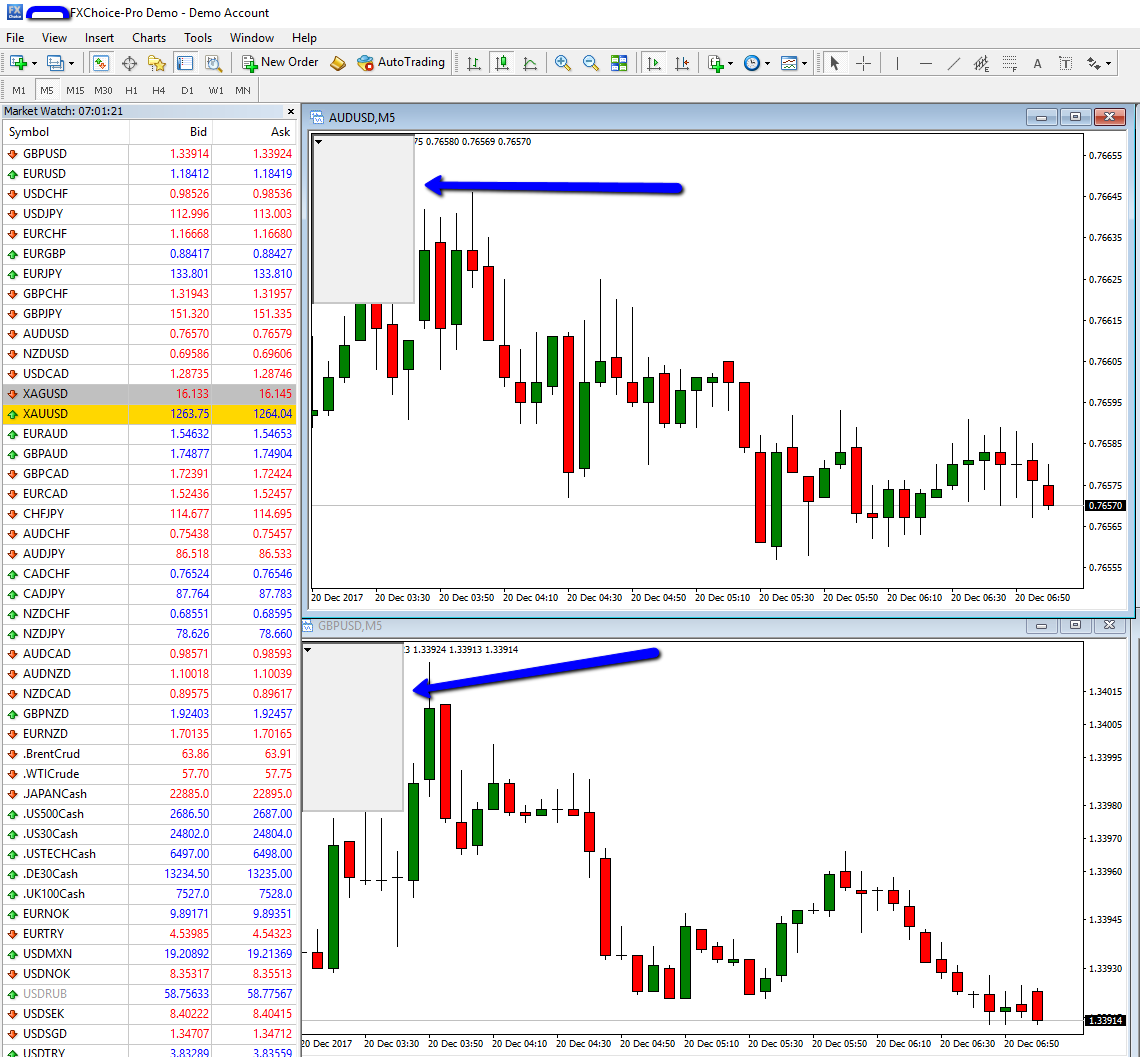Open the Charts menu
1140x1057 pixels.
click(149, 38)
